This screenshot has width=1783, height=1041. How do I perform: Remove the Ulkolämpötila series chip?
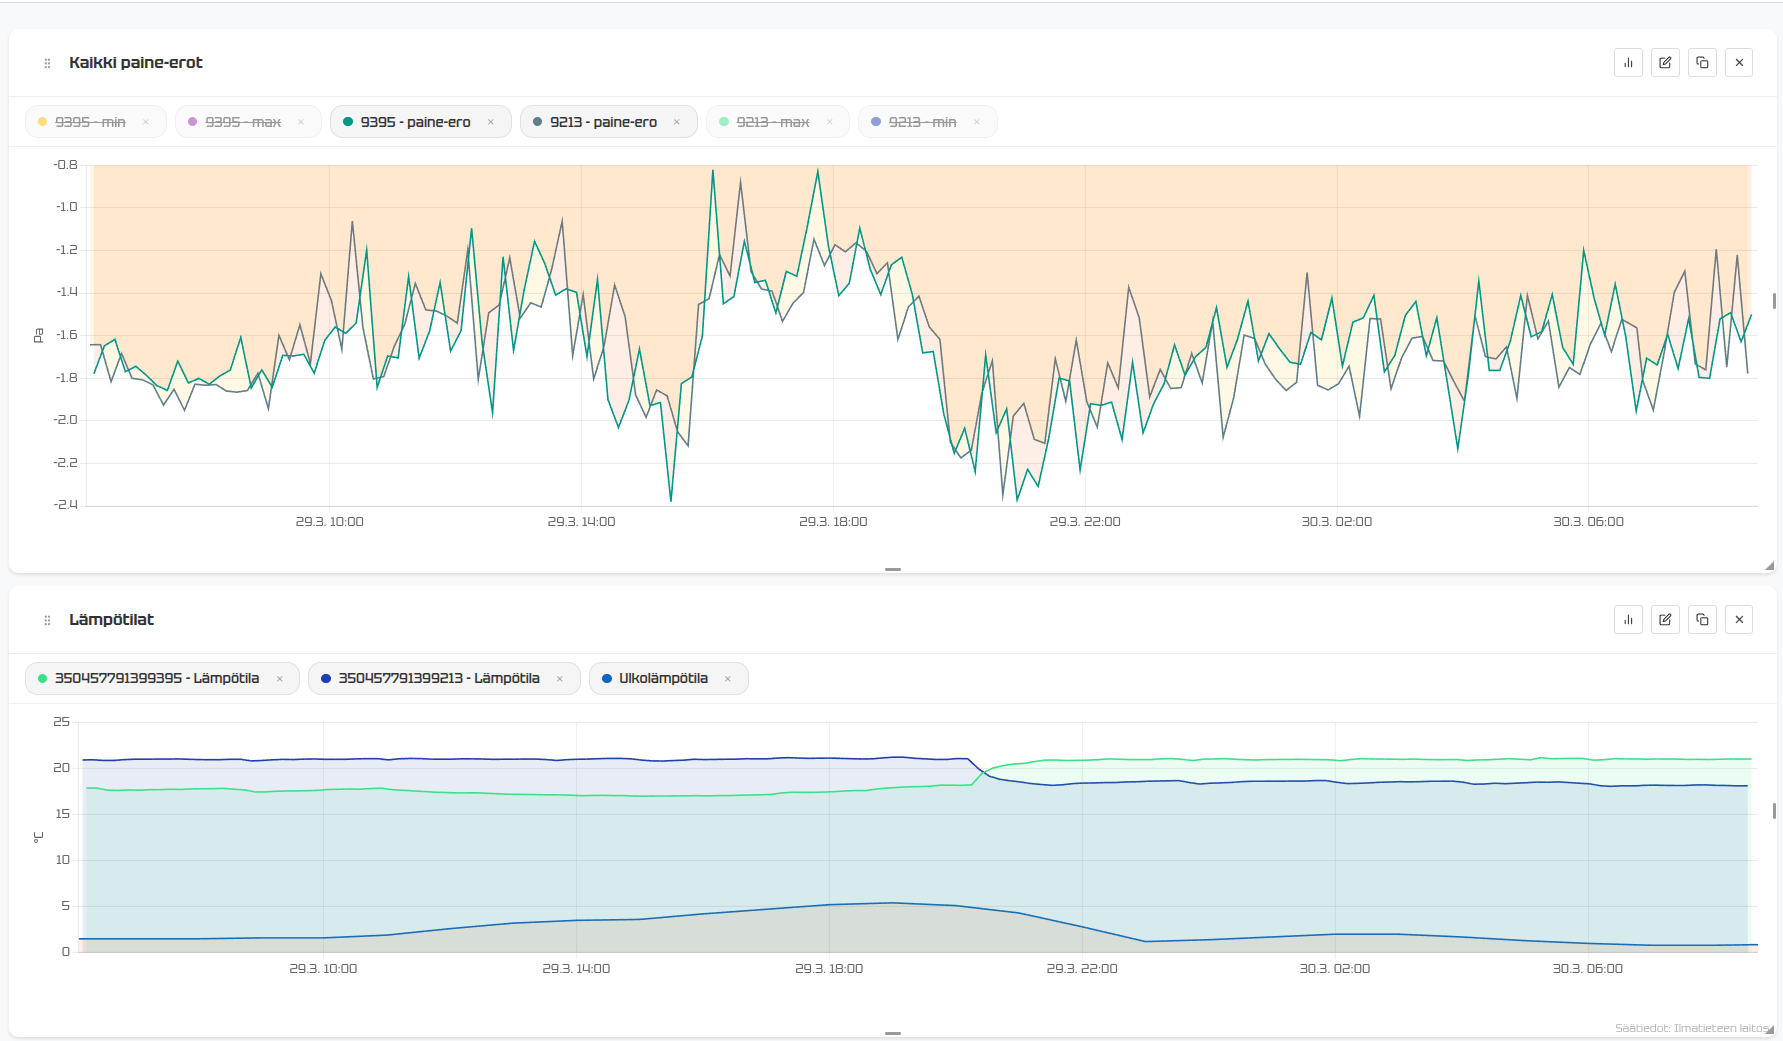pos(728,679)
